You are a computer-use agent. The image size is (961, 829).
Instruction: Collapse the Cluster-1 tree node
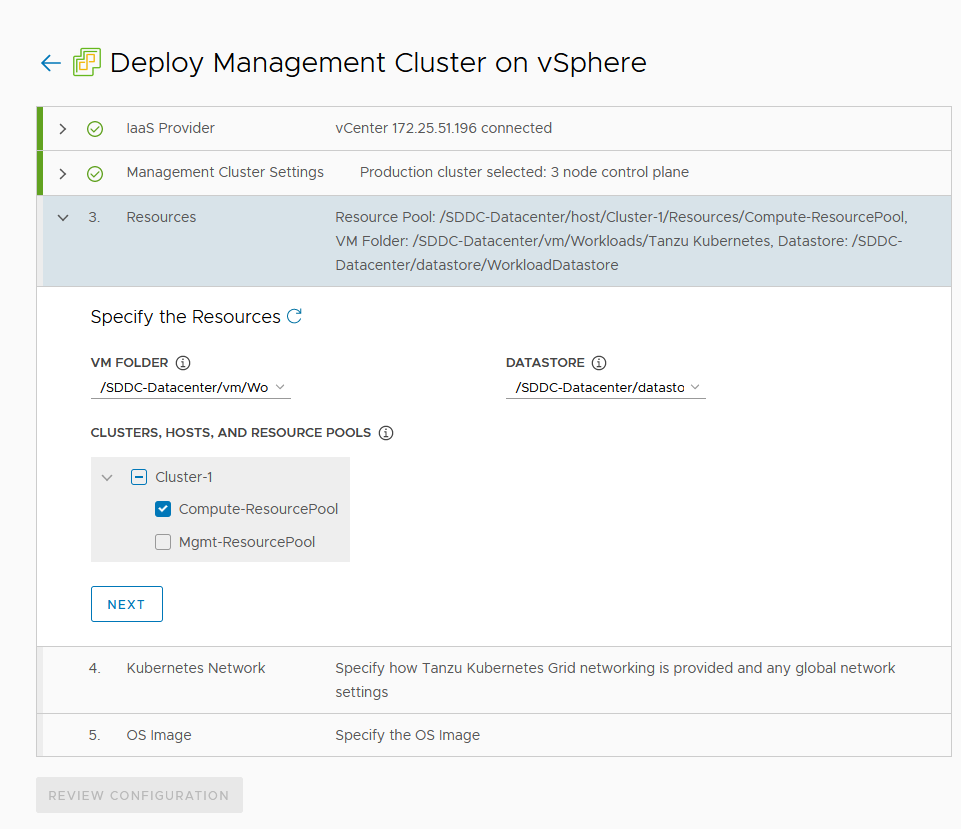[107, 477]
